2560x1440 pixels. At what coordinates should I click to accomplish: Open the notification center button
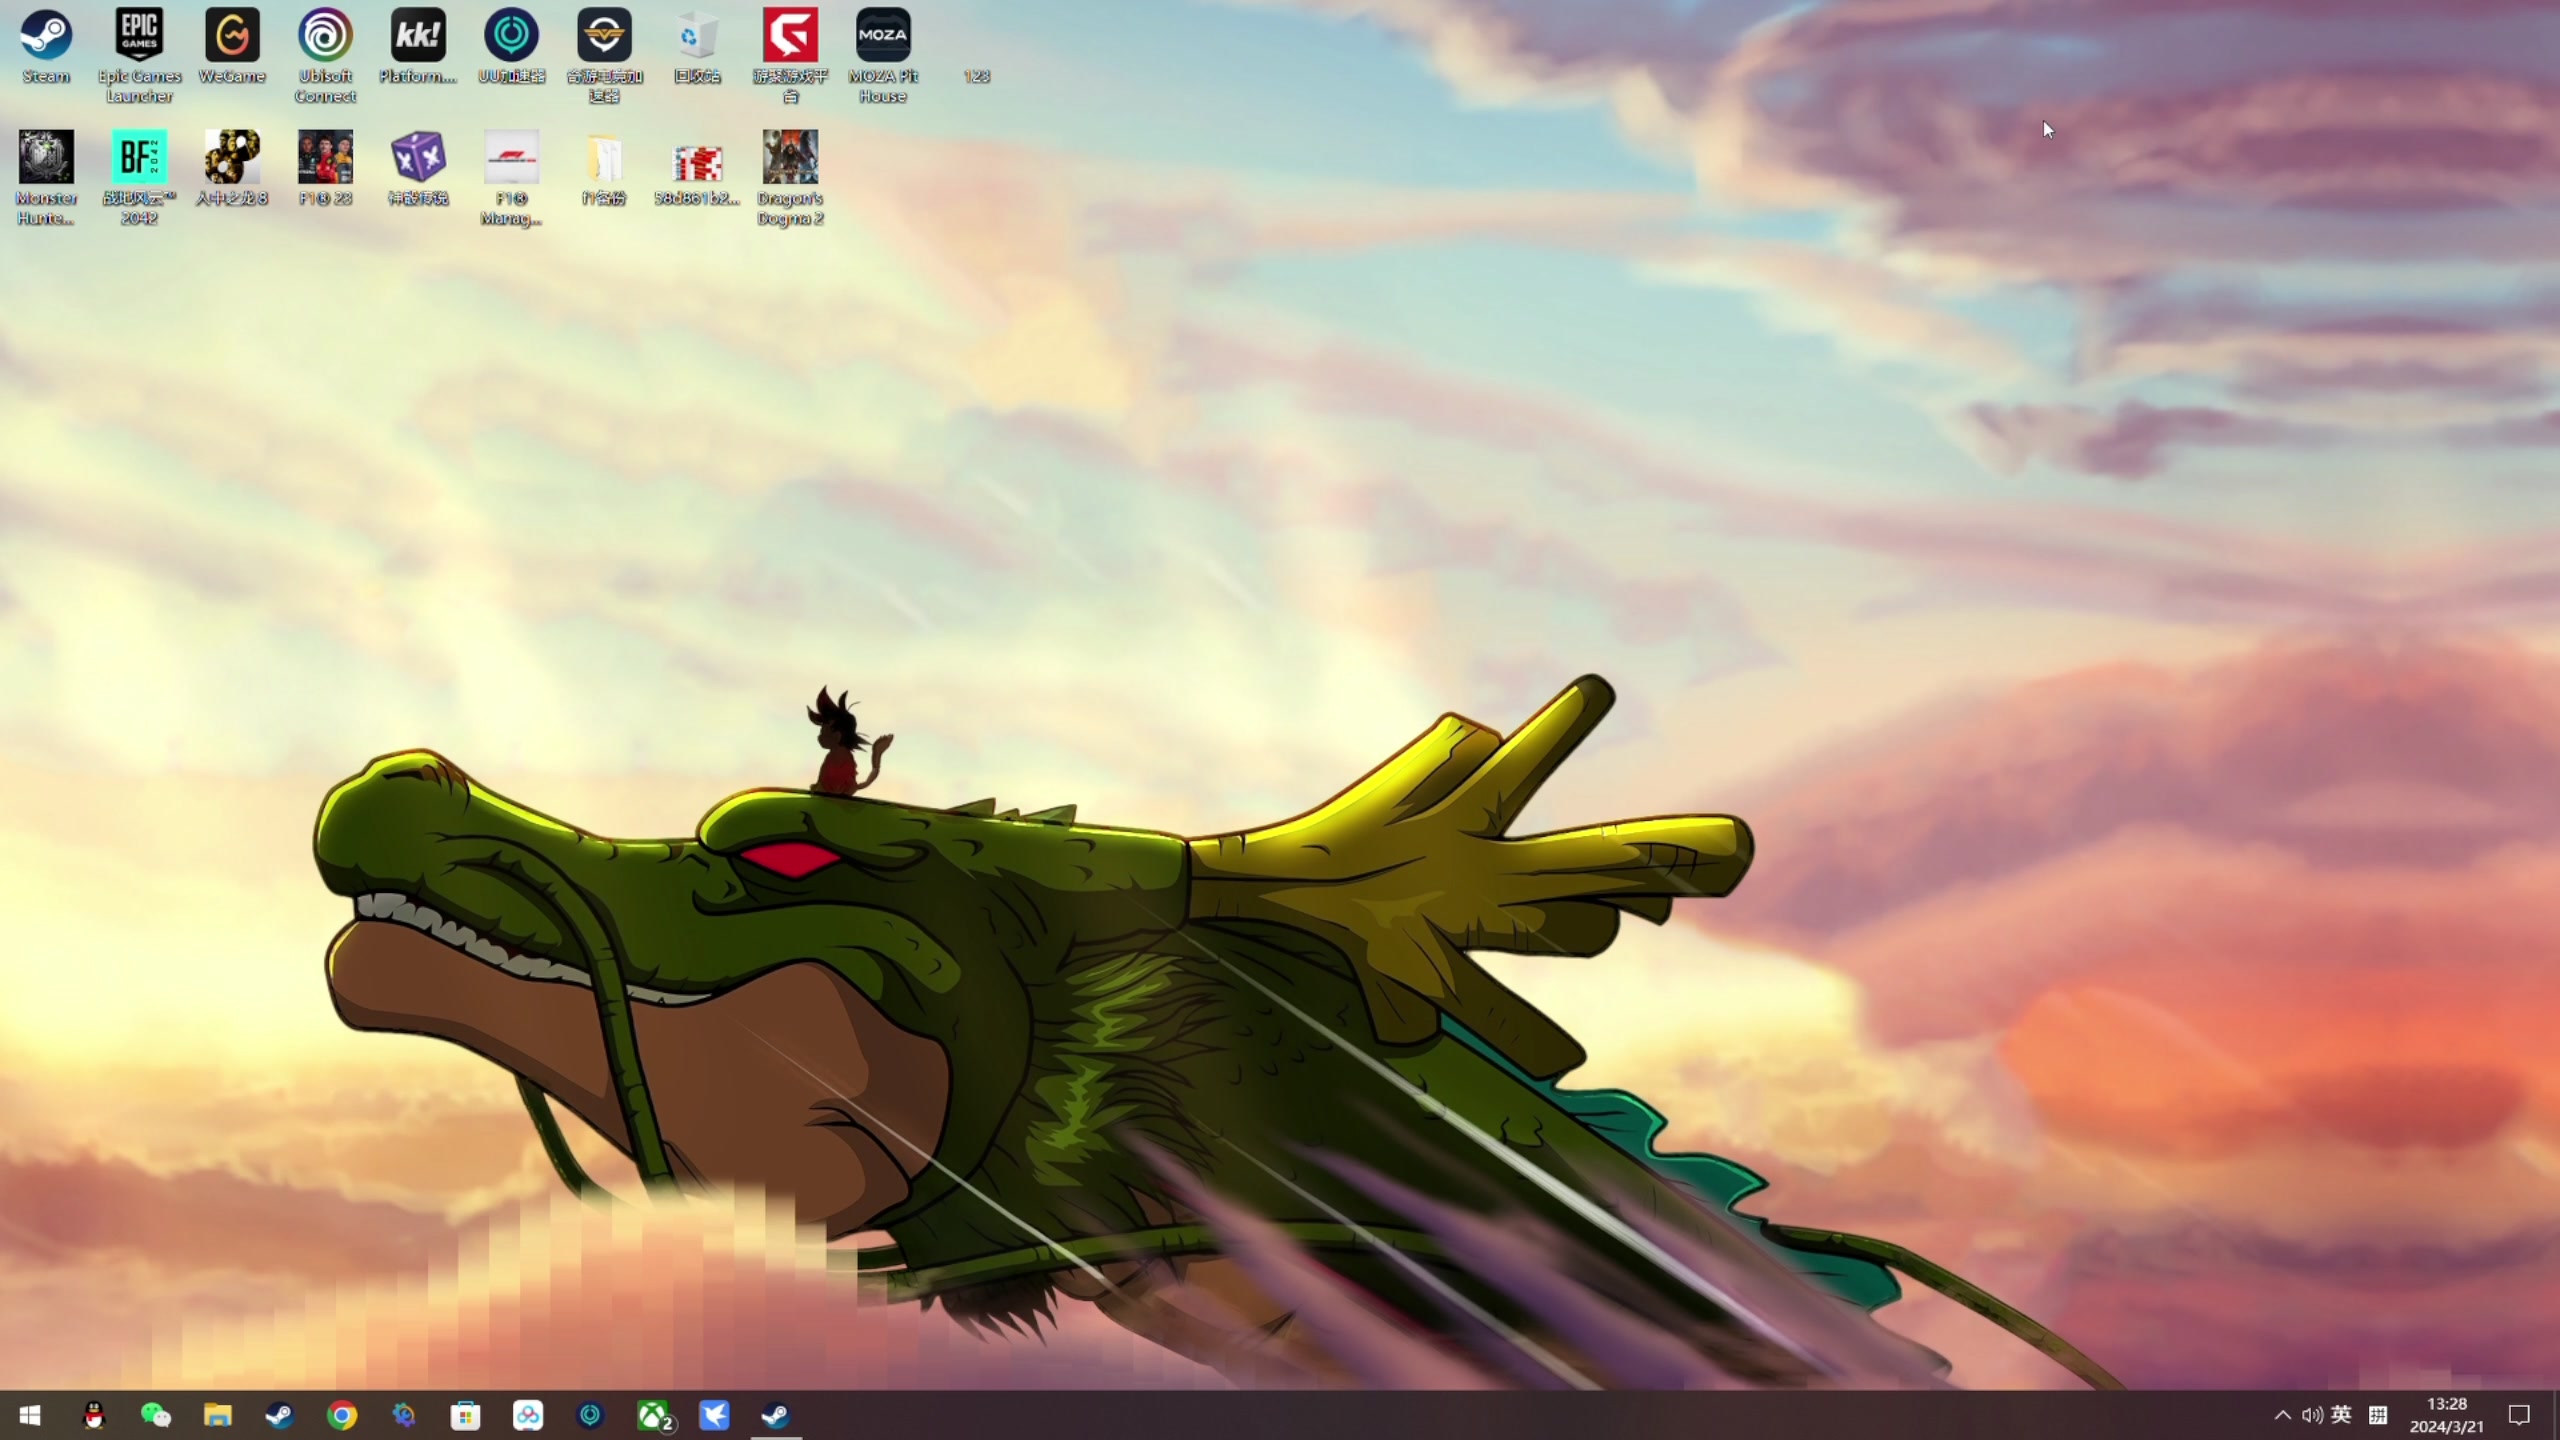[x=2519, y=1415]
